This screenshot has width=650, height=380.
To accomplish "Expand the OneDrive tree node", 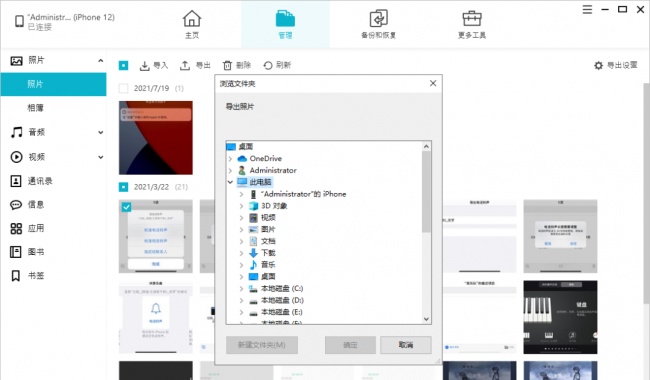I will click(230, 159).
